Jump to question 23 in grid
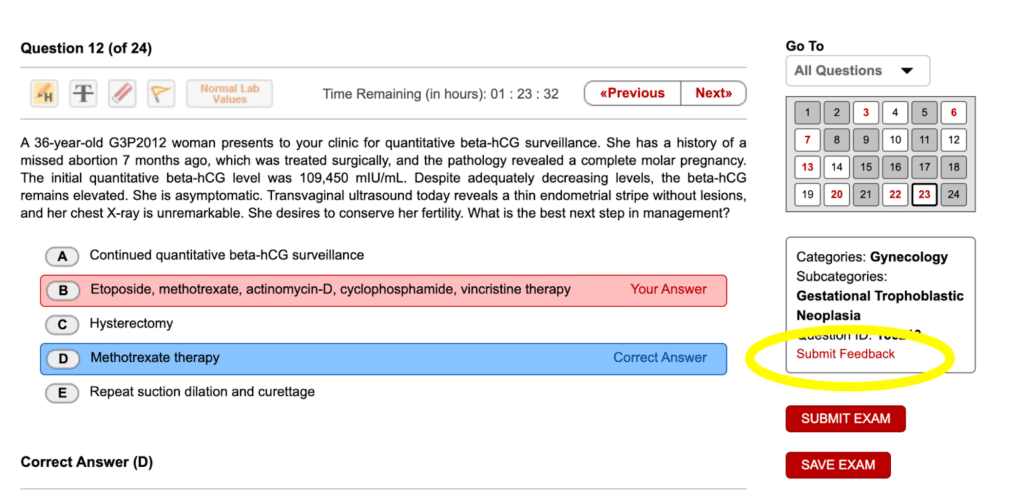 (x=924, y=195)
